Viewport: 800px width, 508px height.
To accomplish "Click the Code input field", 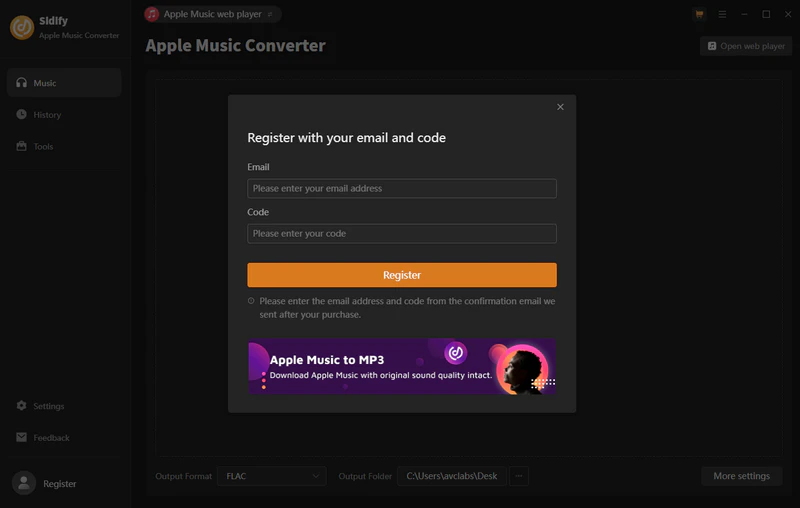I will (x=402, y=234).
